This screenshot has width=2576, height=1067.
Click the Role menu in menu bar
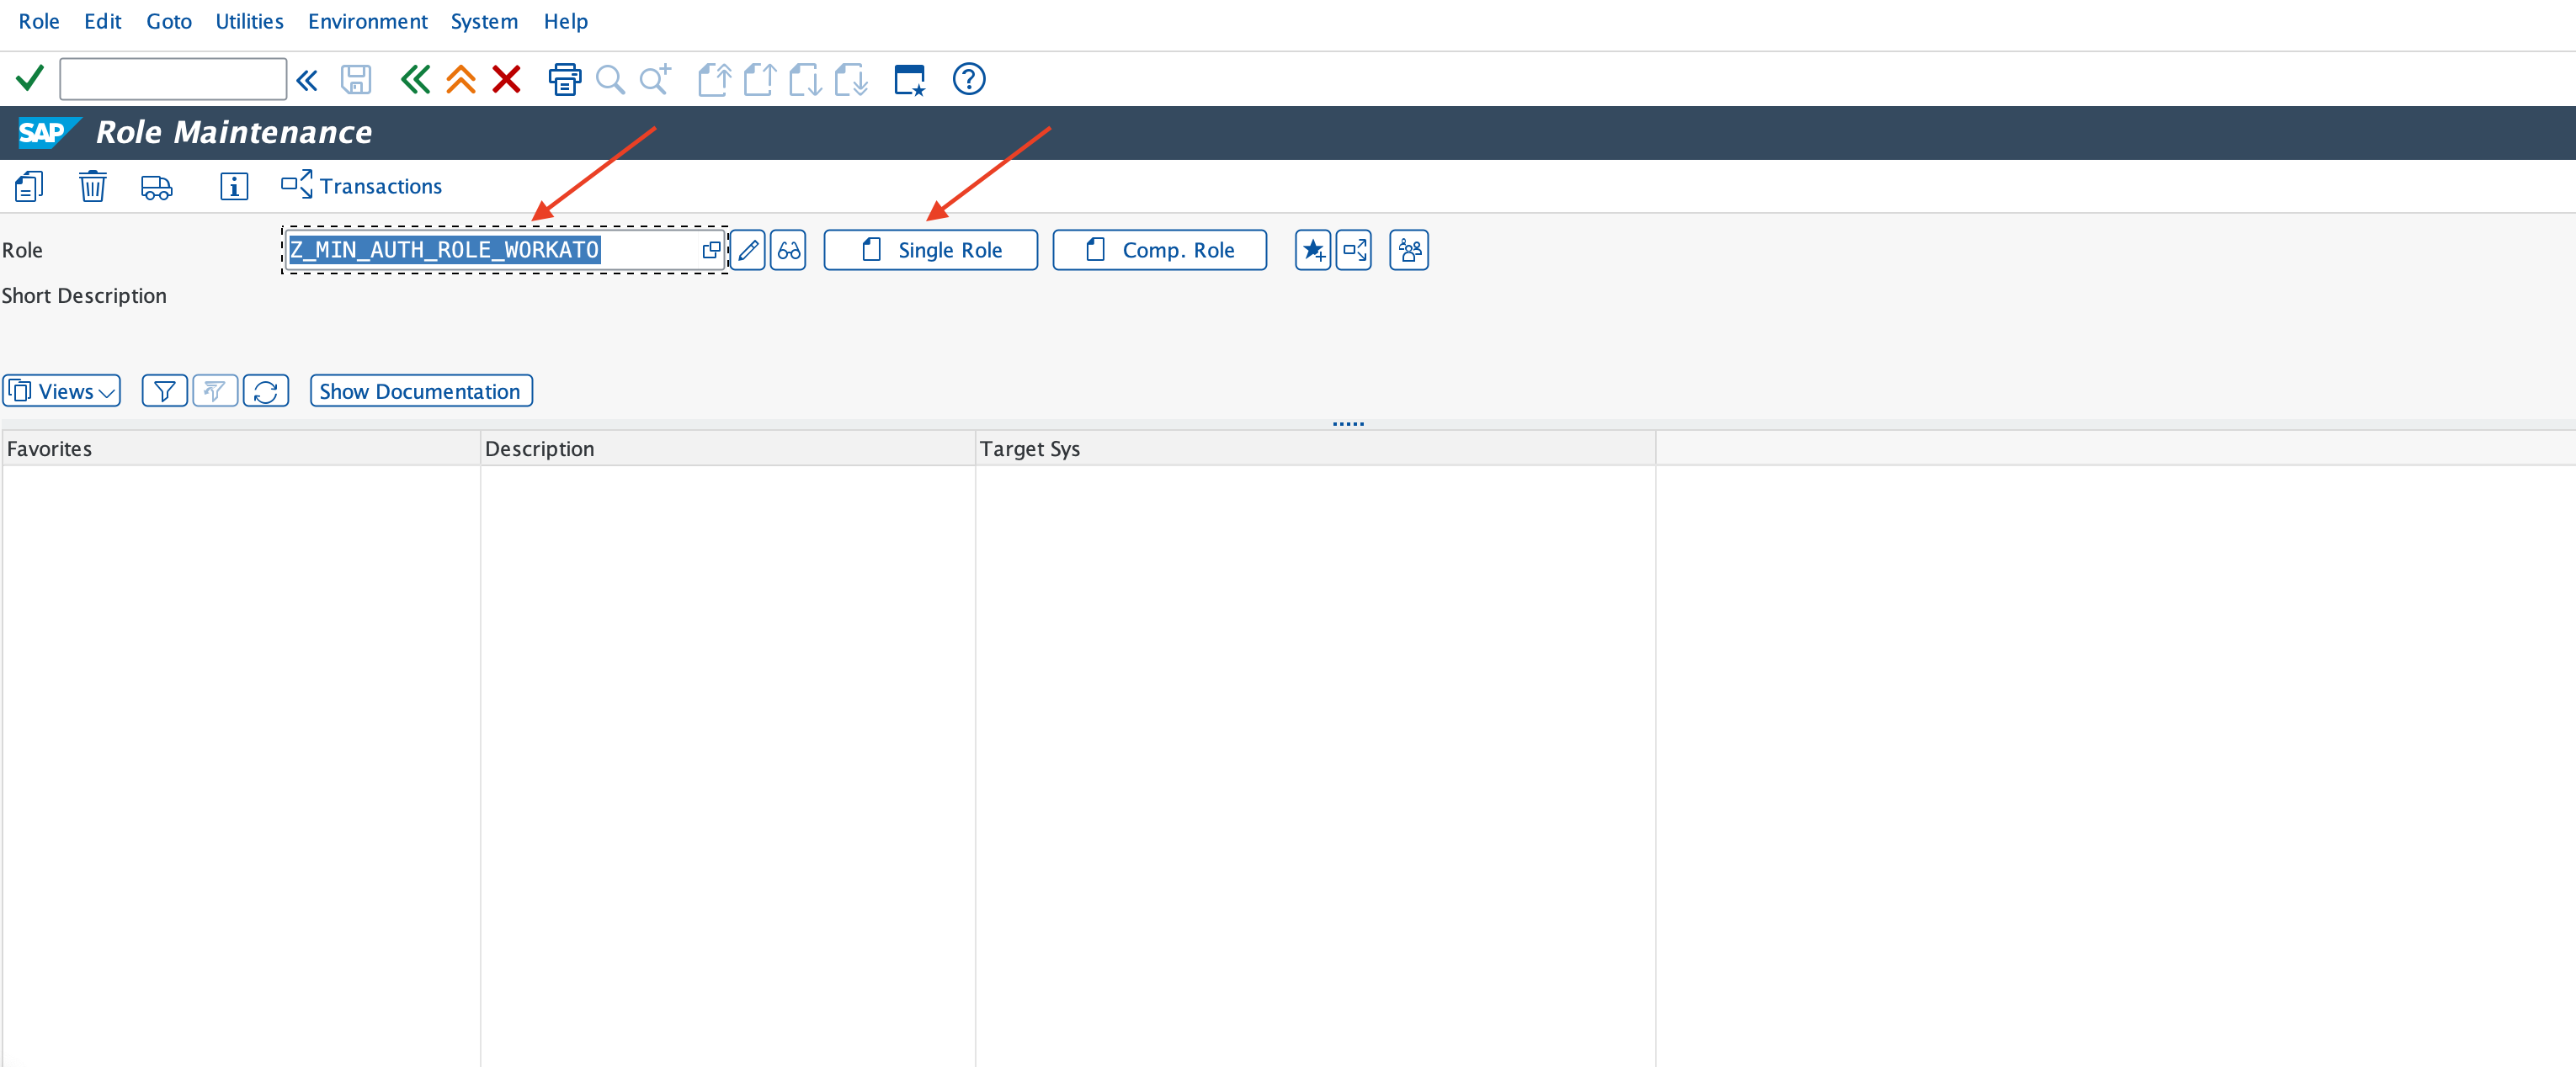coord(36,19)
